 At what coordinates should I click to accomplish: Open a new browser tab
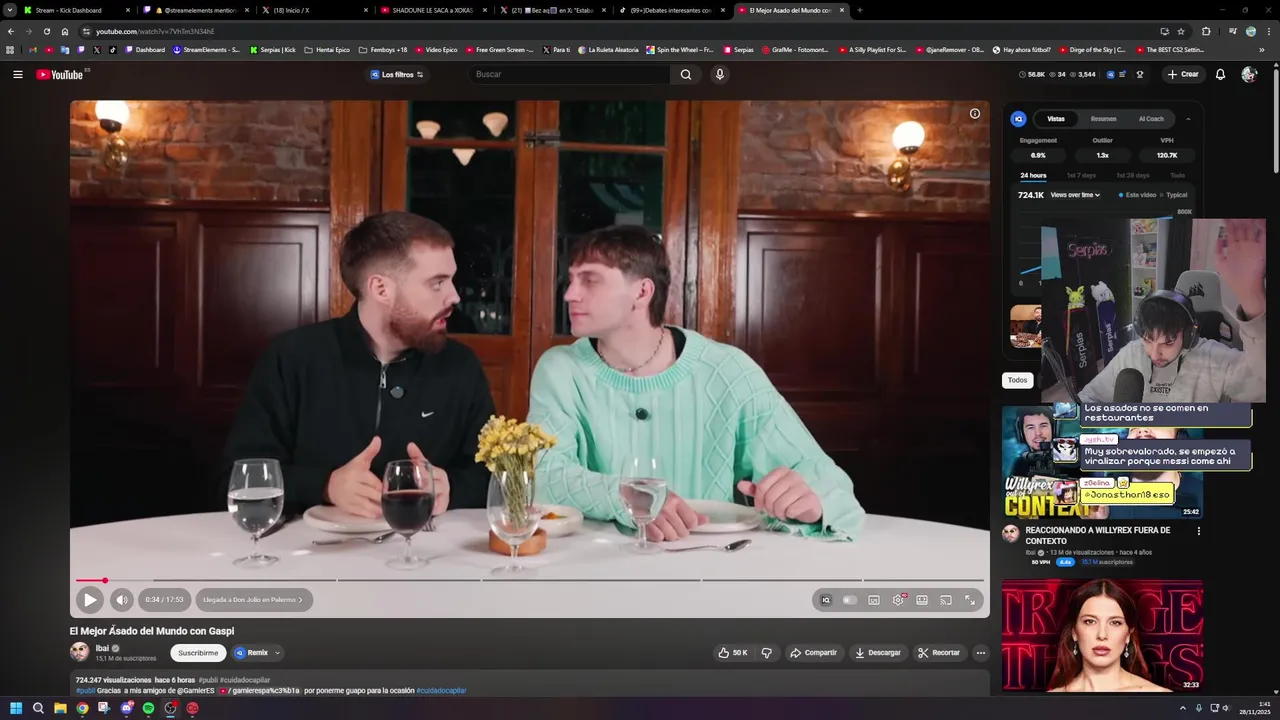click(860, 10)
